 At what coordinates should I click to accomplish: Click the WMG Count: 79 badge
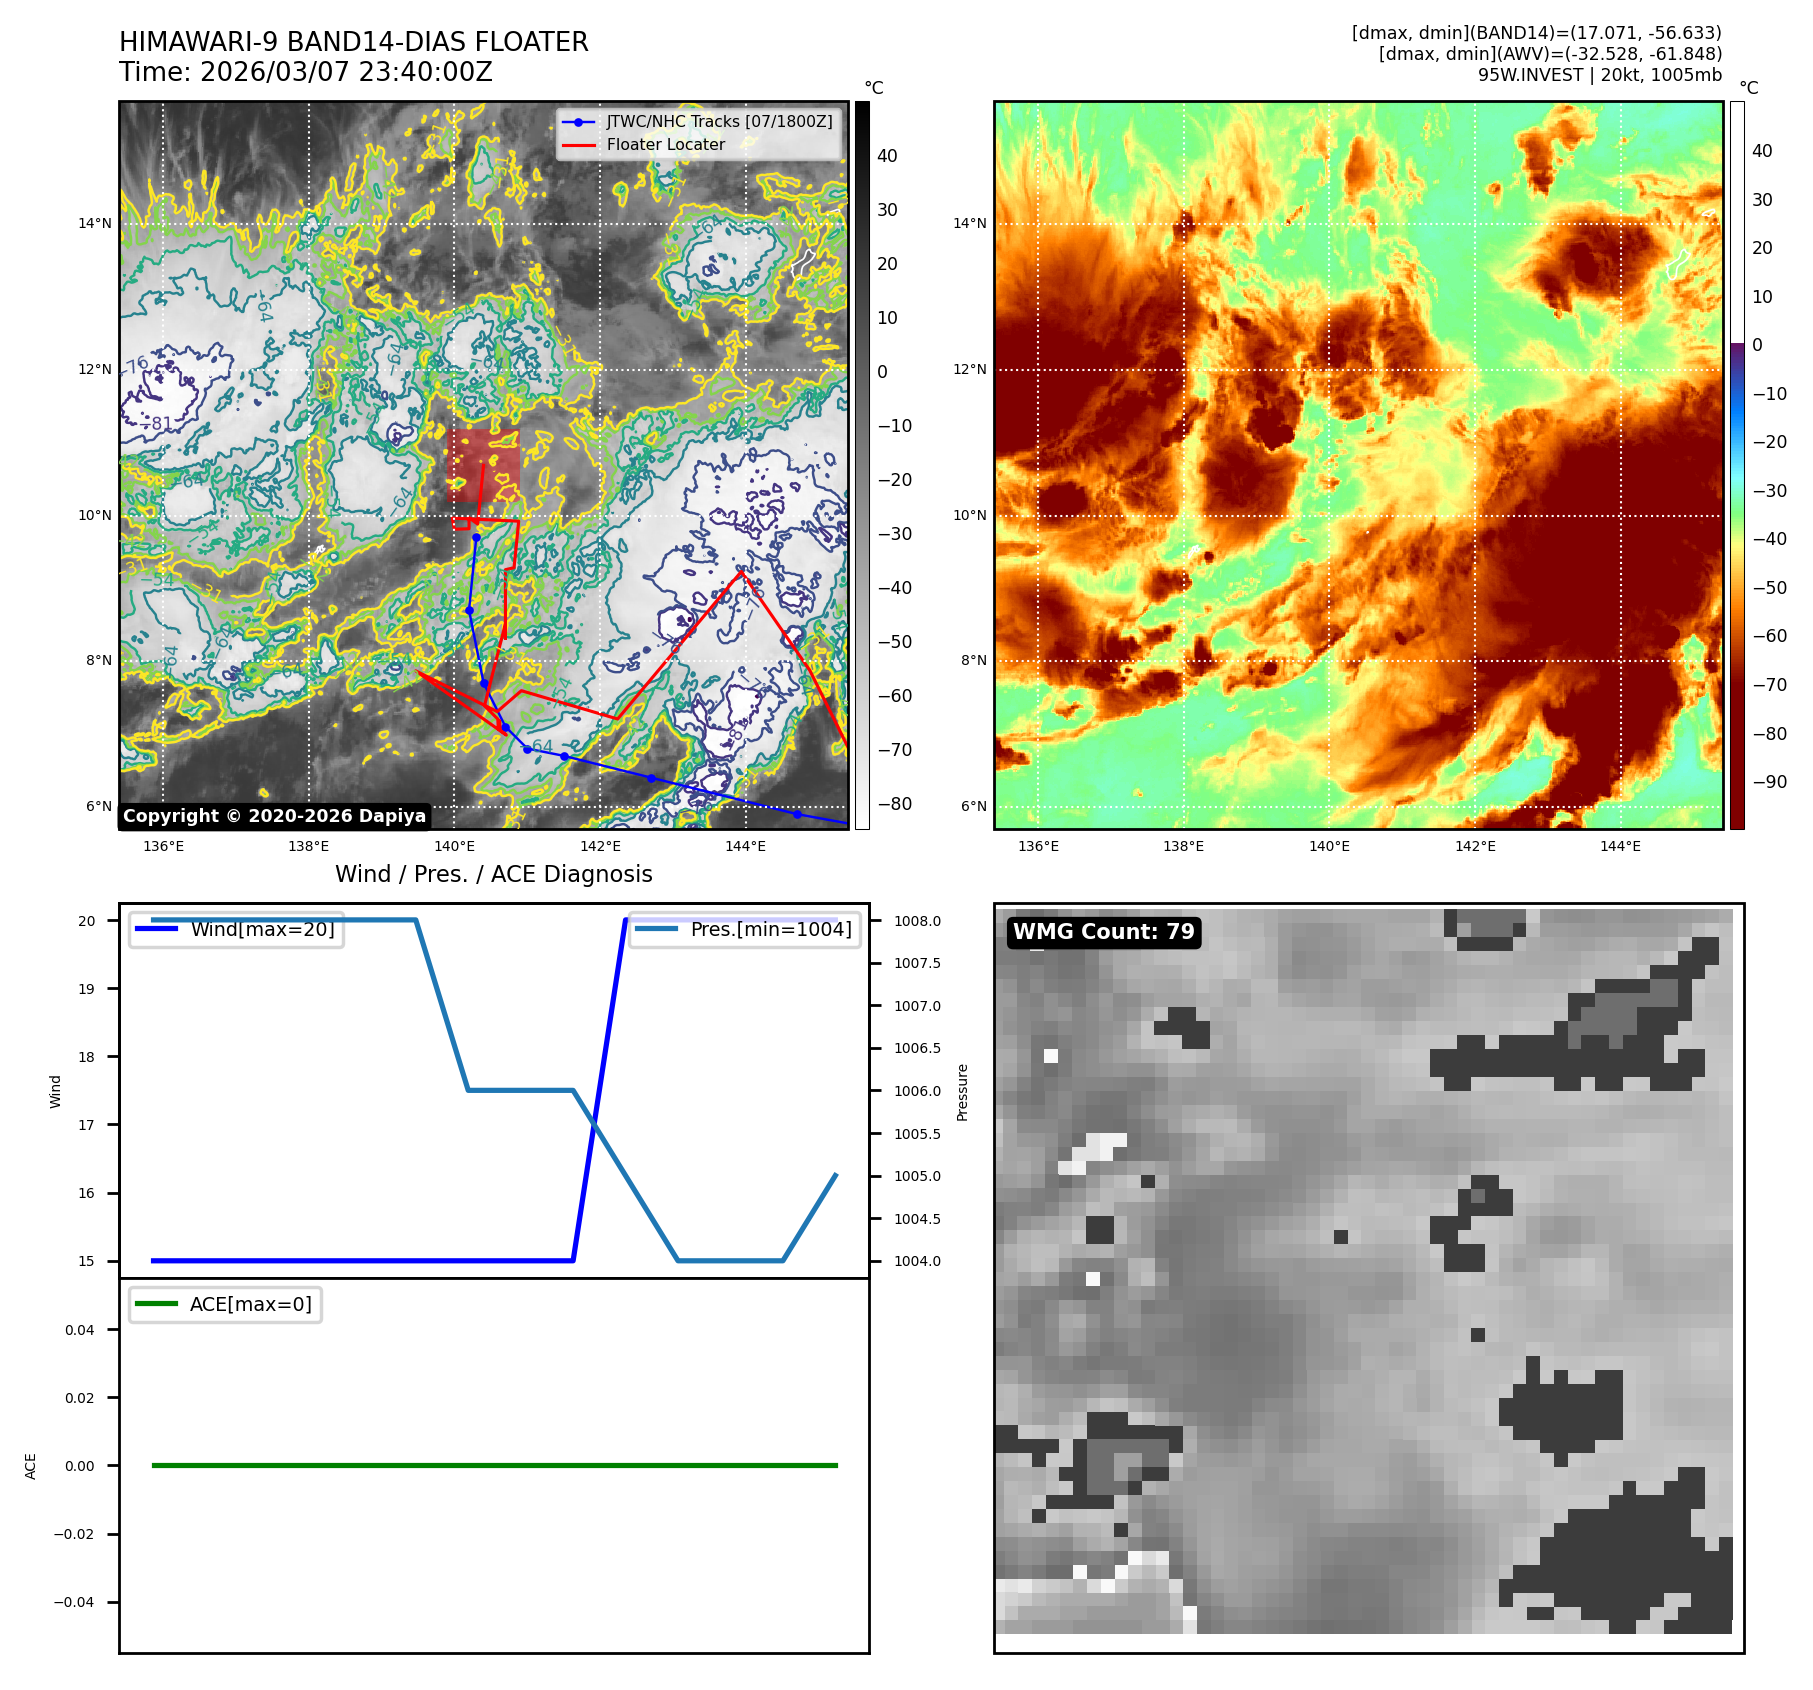coord(1103,932)
